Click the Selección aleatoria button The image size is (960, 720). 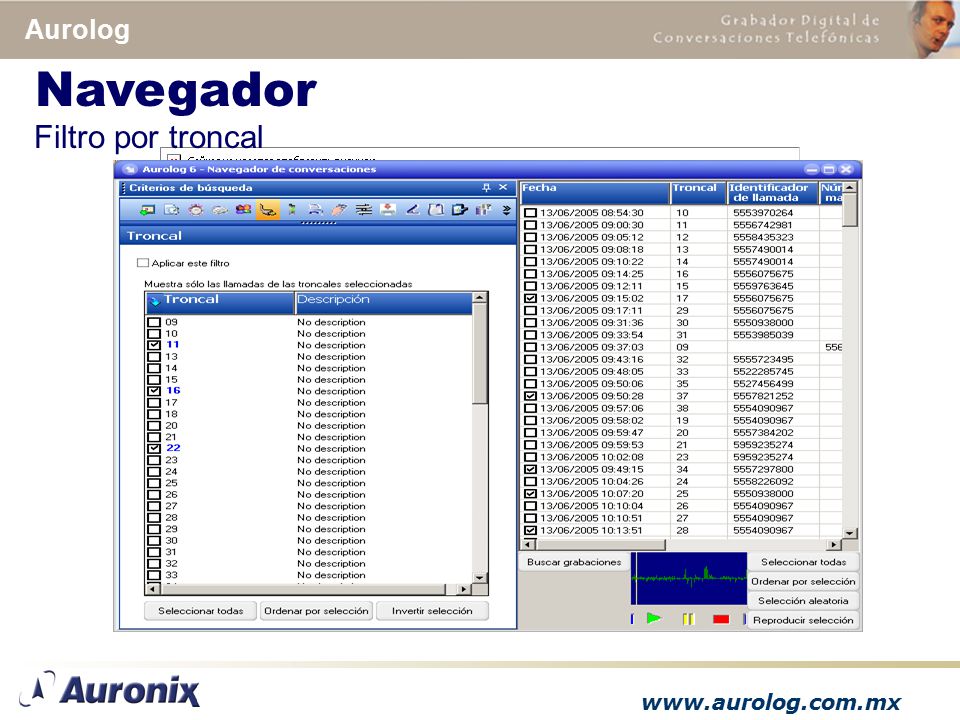coord(803,601)
